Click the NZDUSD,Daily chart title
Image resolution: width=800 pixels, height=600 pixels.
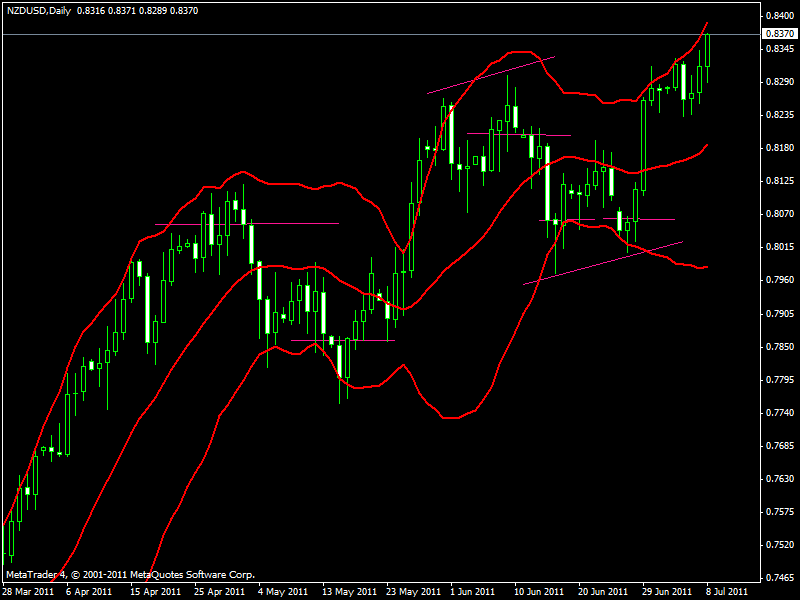tap(39, 11)
